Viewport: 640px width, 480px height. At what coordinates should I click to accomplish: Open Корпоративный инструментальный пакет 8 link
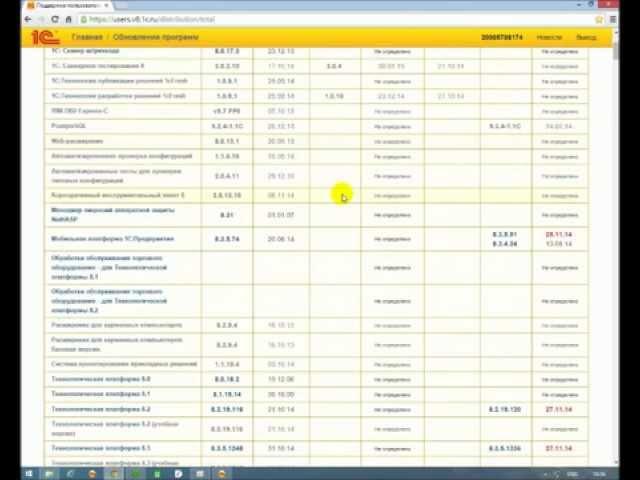tap(117, 195)
